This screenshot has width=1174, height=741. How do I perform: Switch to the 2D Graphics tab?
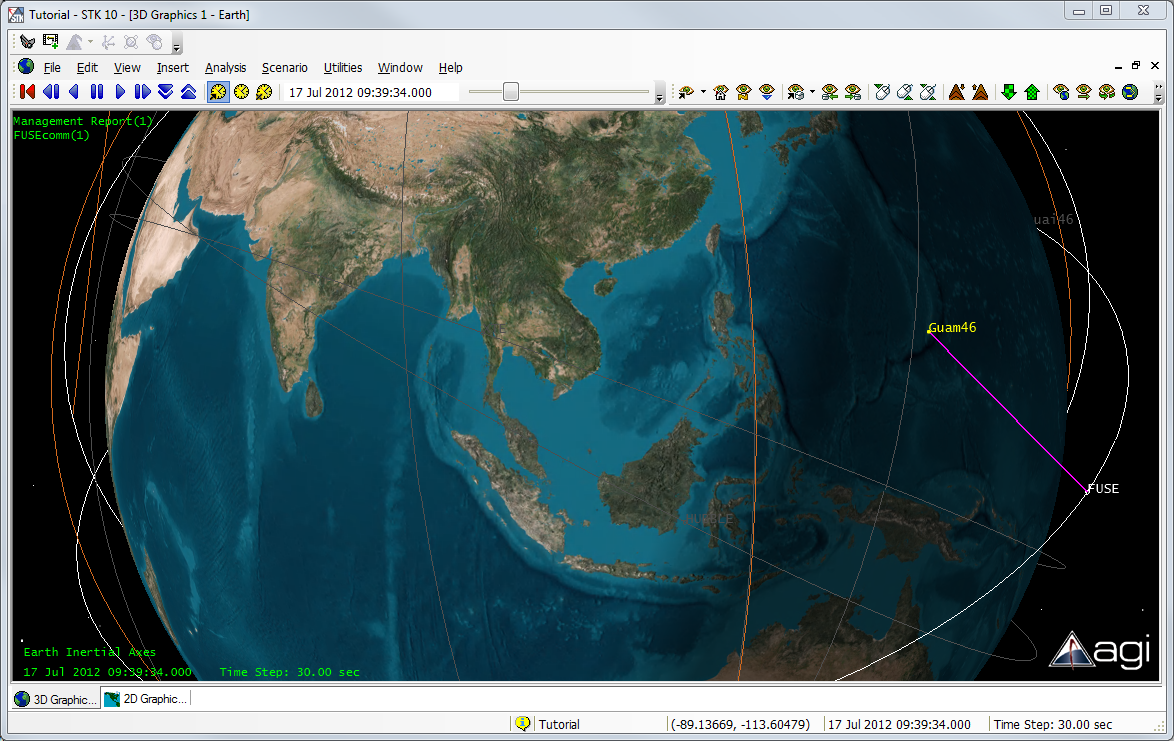pyautogui.click(x=146, y=699)
